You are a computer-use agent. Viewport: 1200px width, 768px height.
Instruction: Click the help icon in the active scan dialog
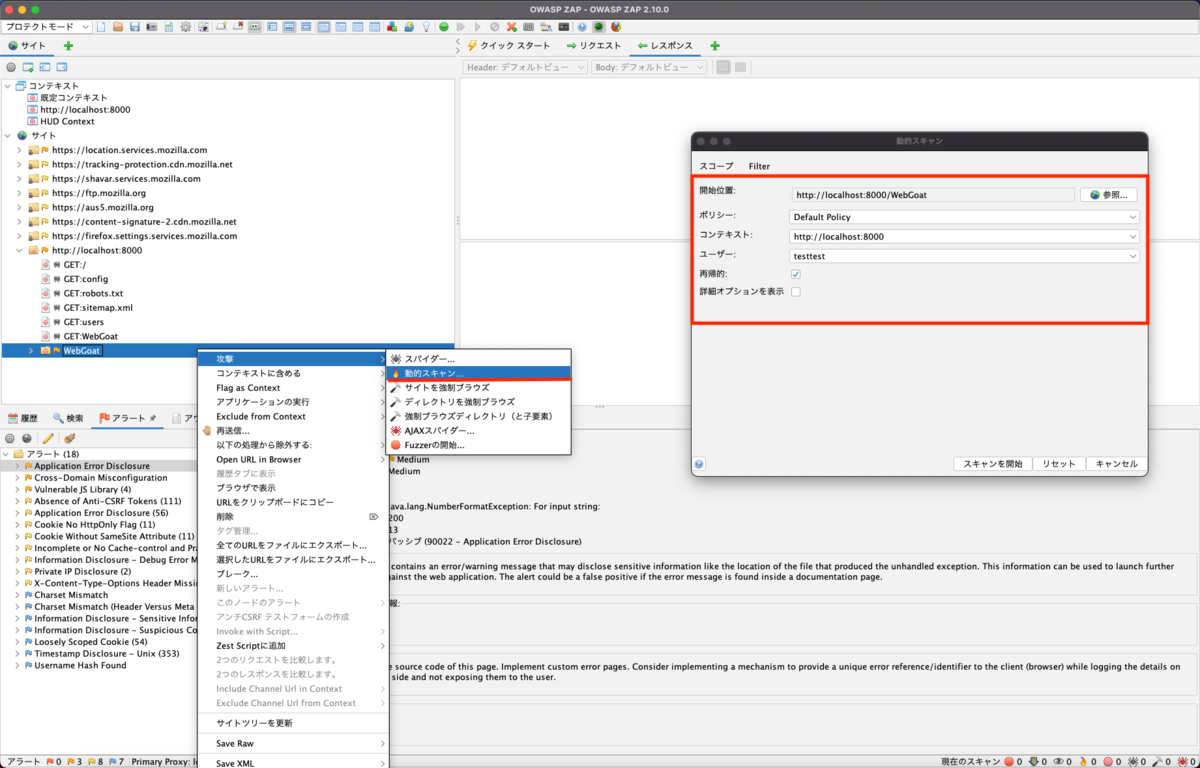699,464
